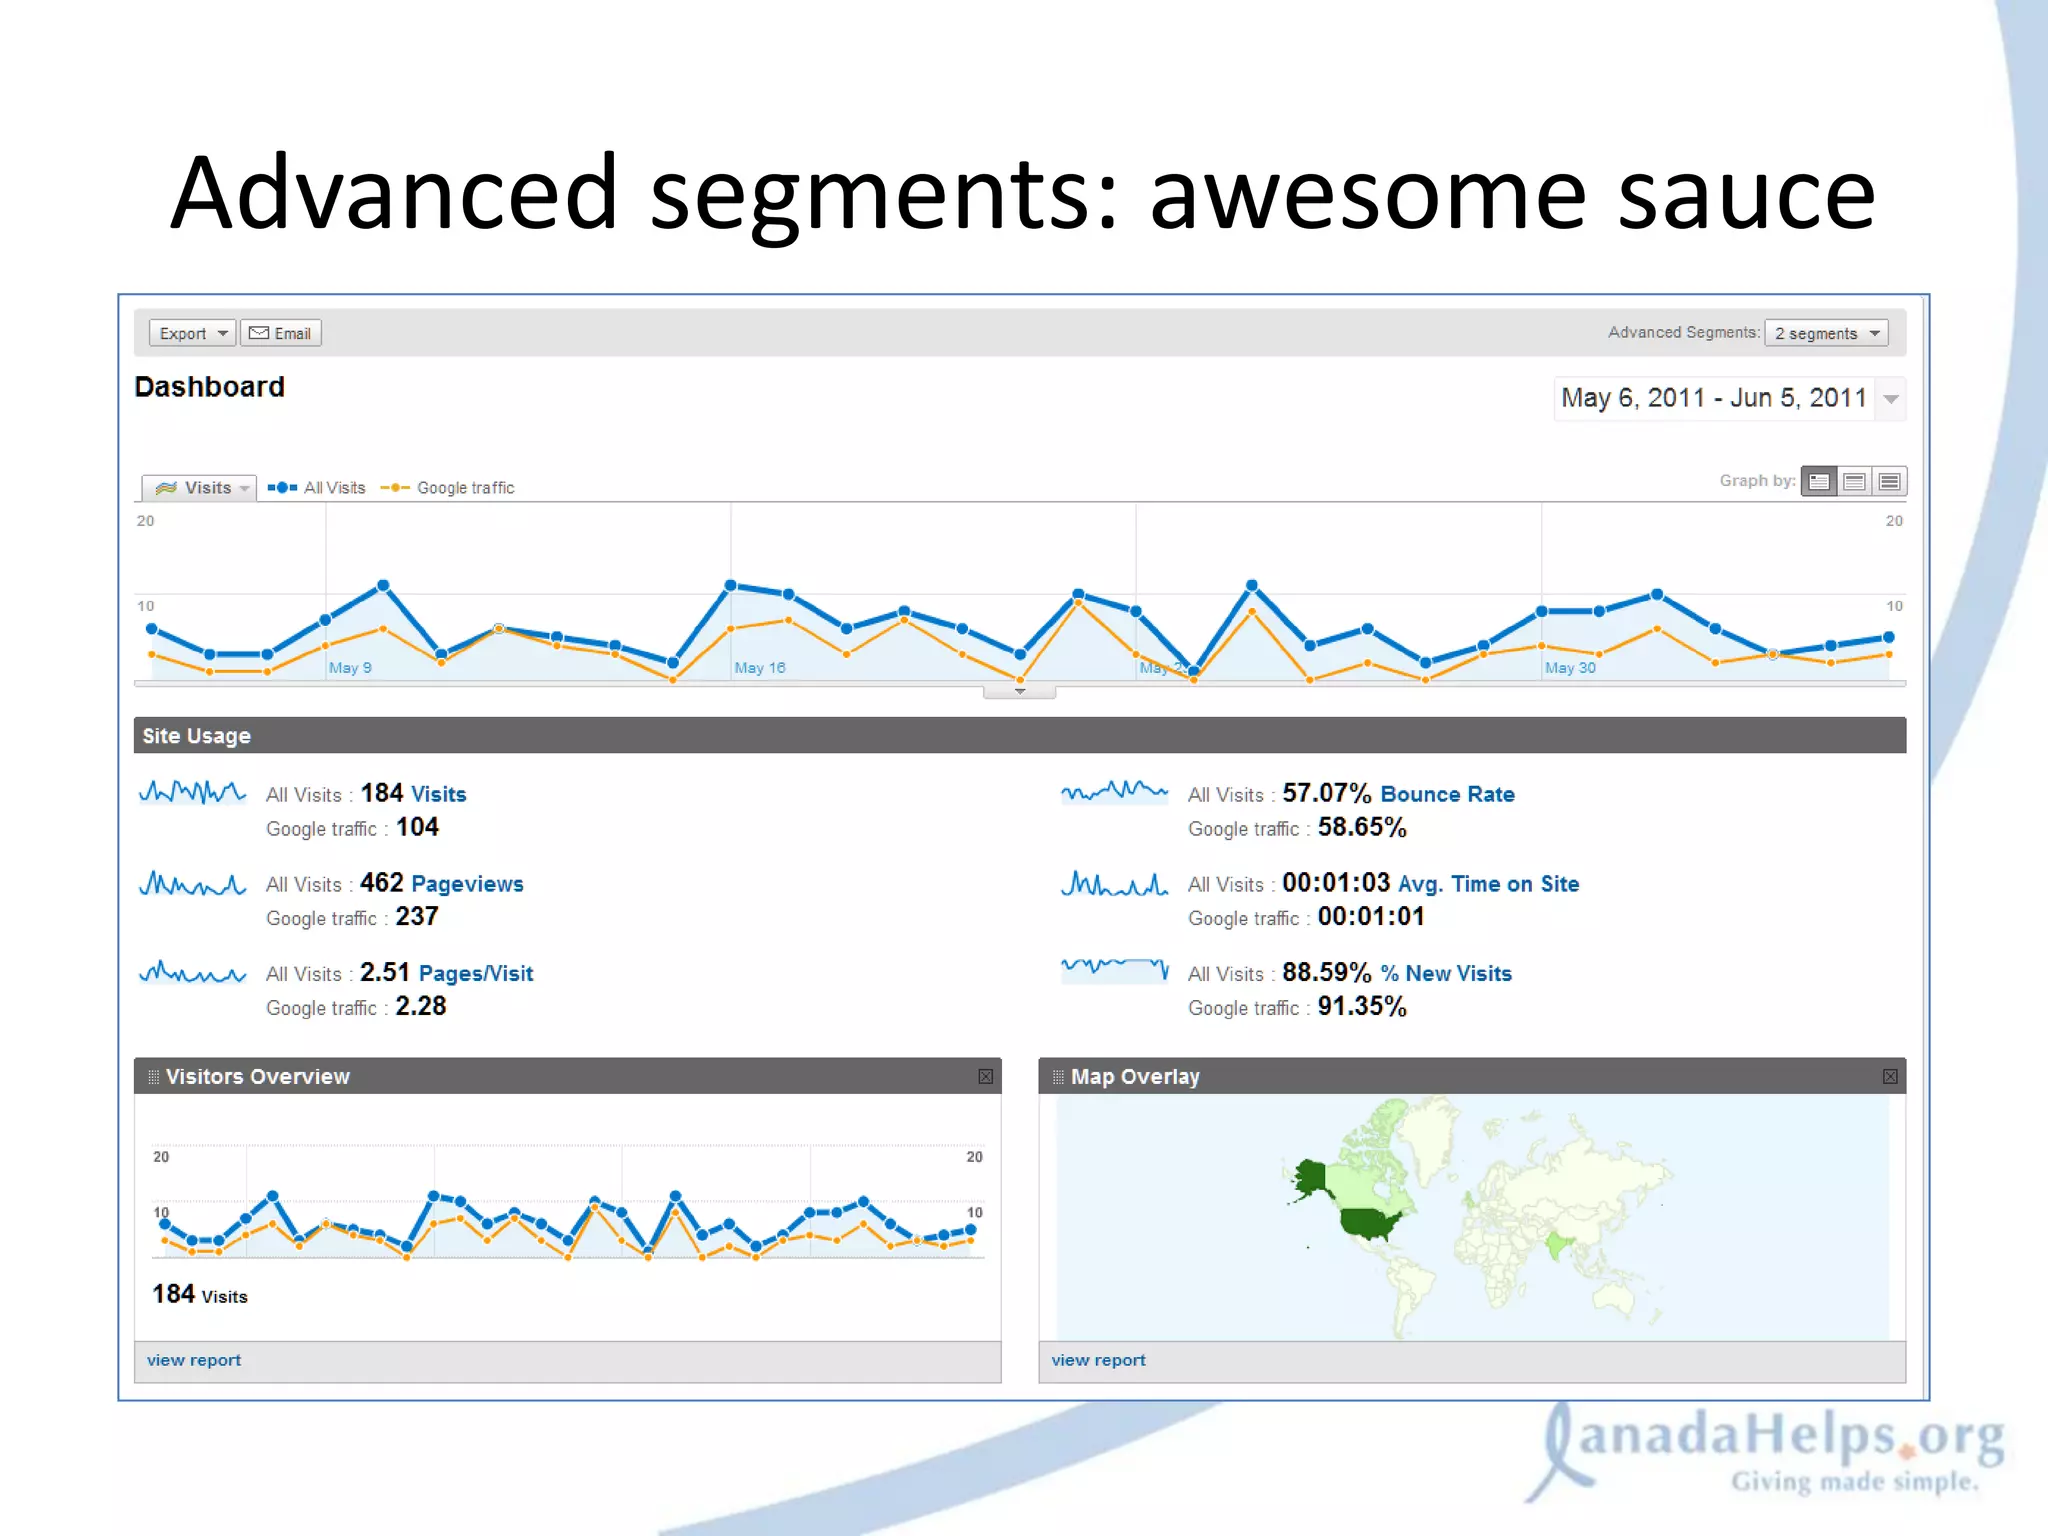Click the May 9 marker on the graph
This screenshot has height=1536, width=2048.
[x=350, y=668]
